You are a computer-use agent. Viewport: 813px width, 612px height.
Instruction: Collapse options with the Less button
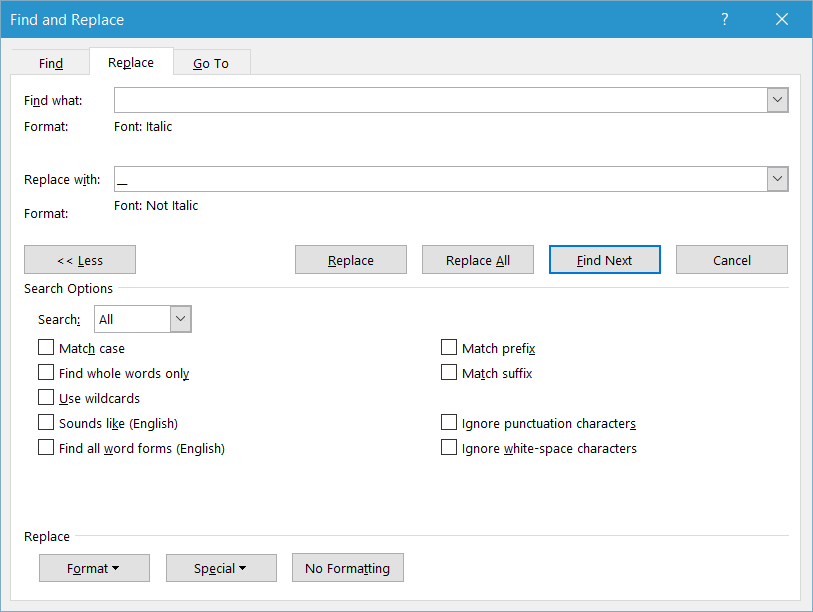79,259
